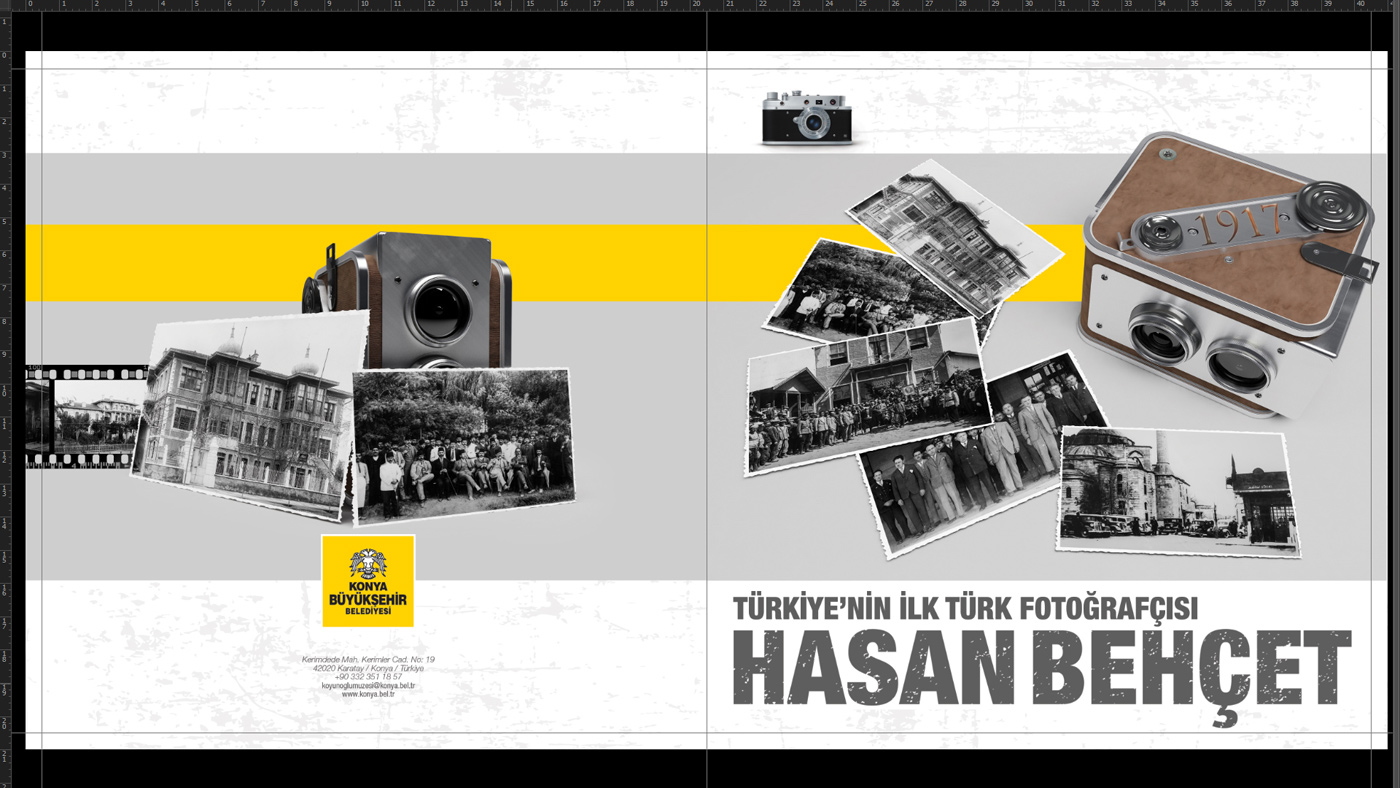Click the '42020 Karatay / Konya / Türkiye' line

click(x=368, y=669)
